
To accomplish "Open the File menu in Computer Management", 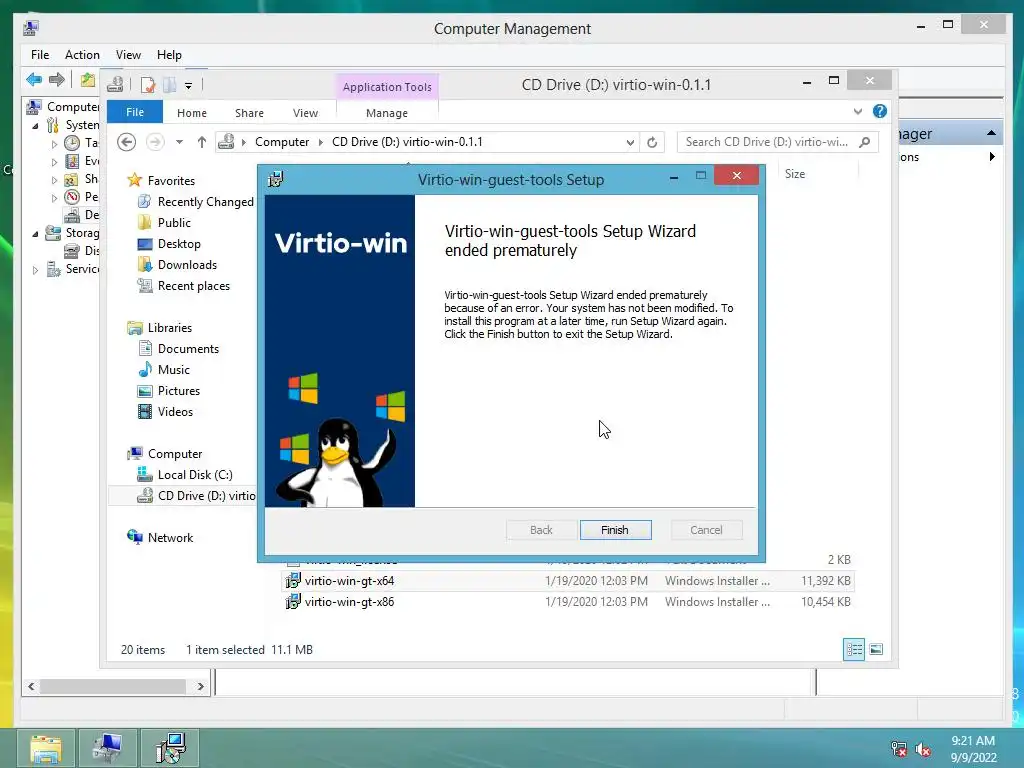I will point(40,55).
